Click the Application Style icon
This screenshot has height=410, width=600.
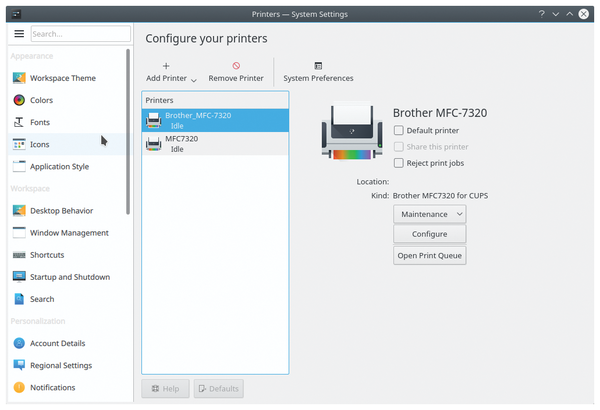tap(19, 167)
